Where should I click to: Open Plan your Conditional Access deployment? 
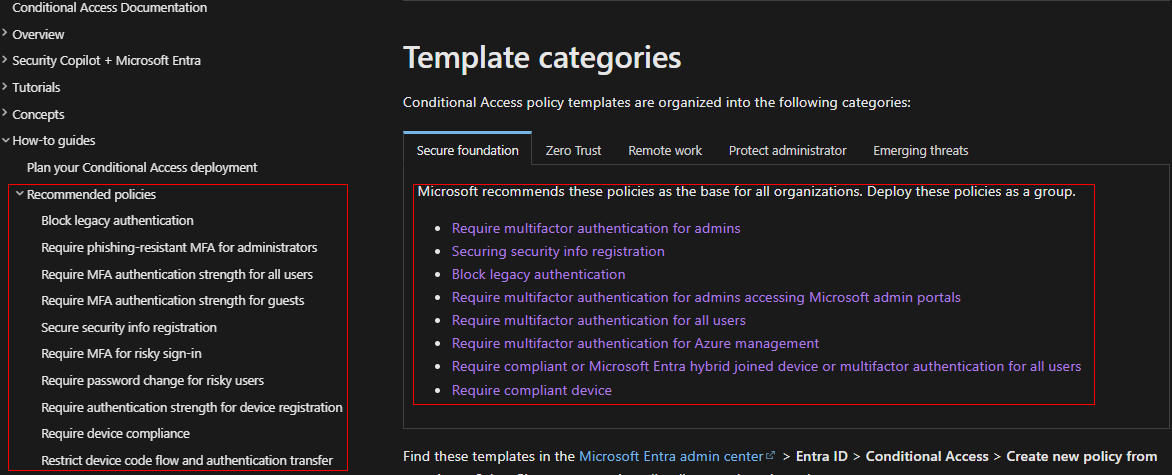(x=142, y=168)
